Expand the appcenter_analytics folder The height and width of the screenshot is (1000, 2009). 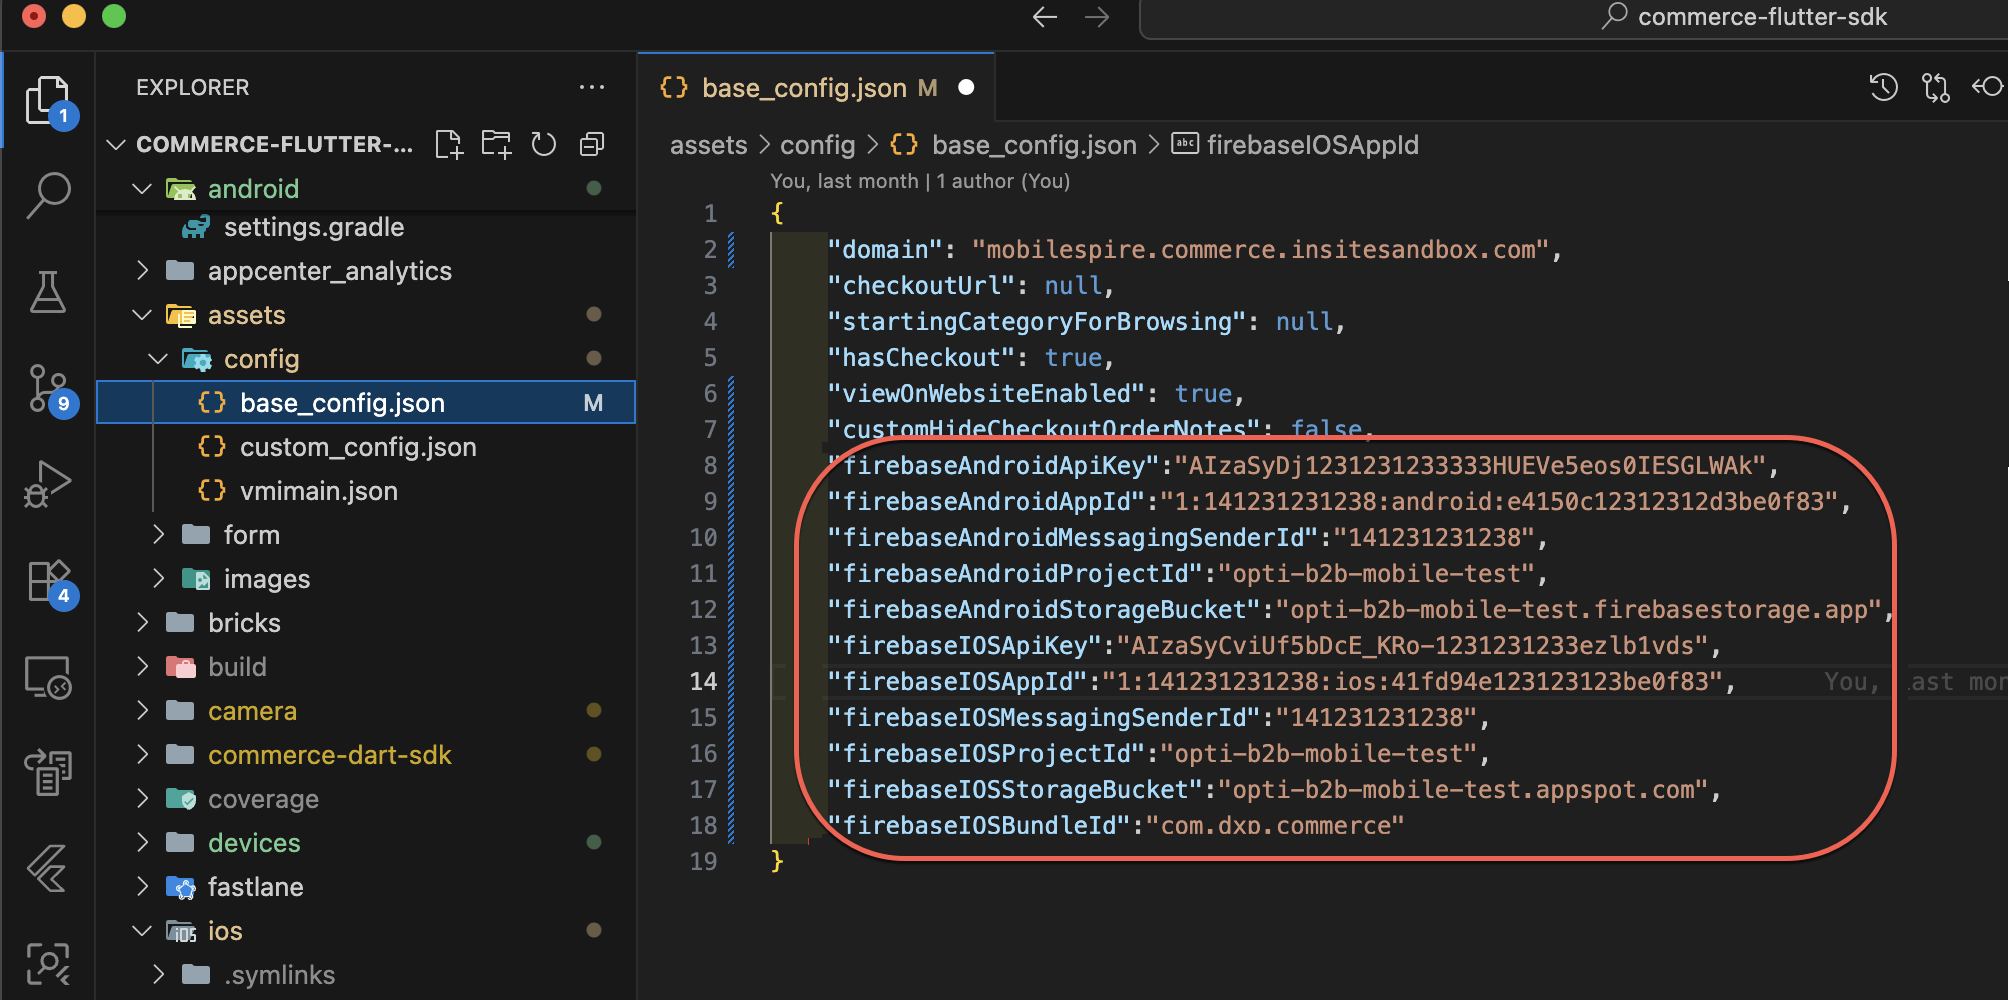click(x=142, y=271)
